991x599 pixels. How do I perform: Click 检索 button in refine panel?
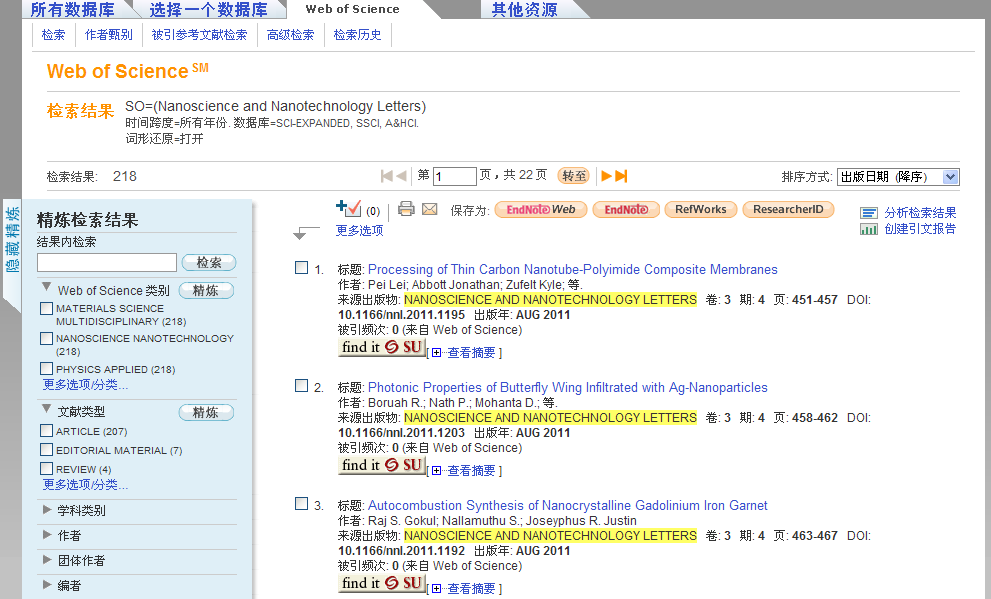(x=209, y=262)
